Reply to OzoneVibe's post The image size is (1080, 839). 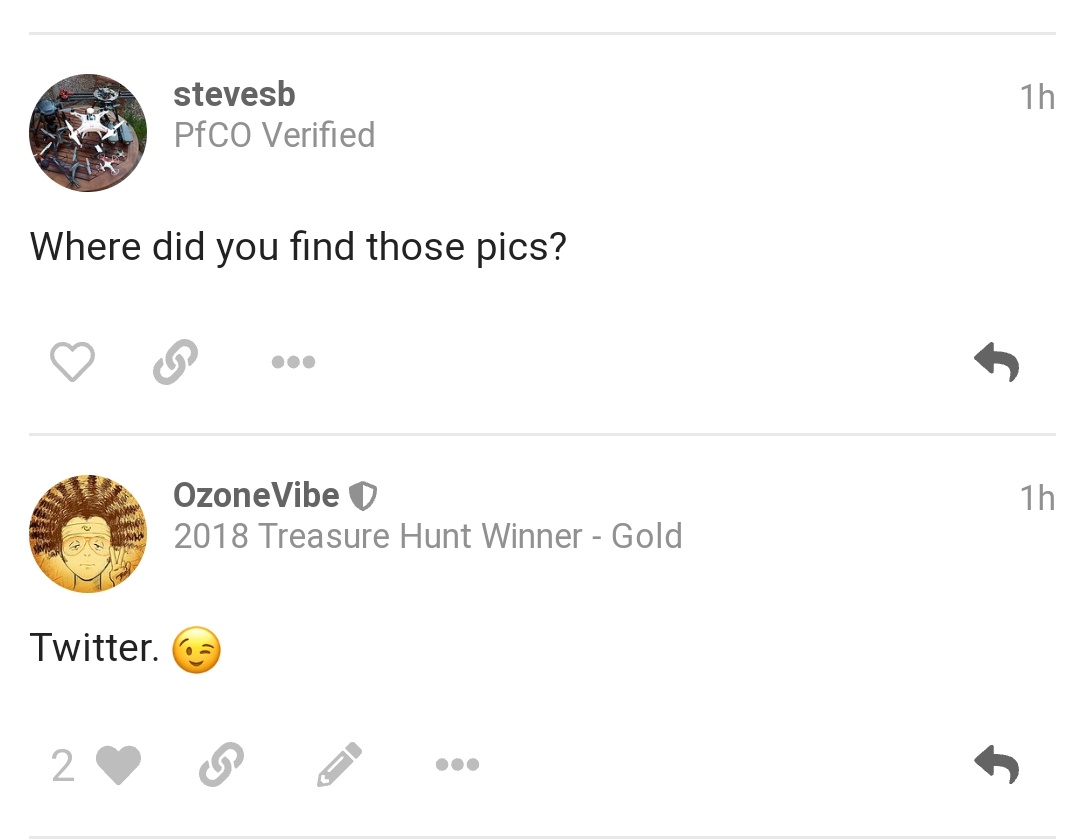click(997, 764)
